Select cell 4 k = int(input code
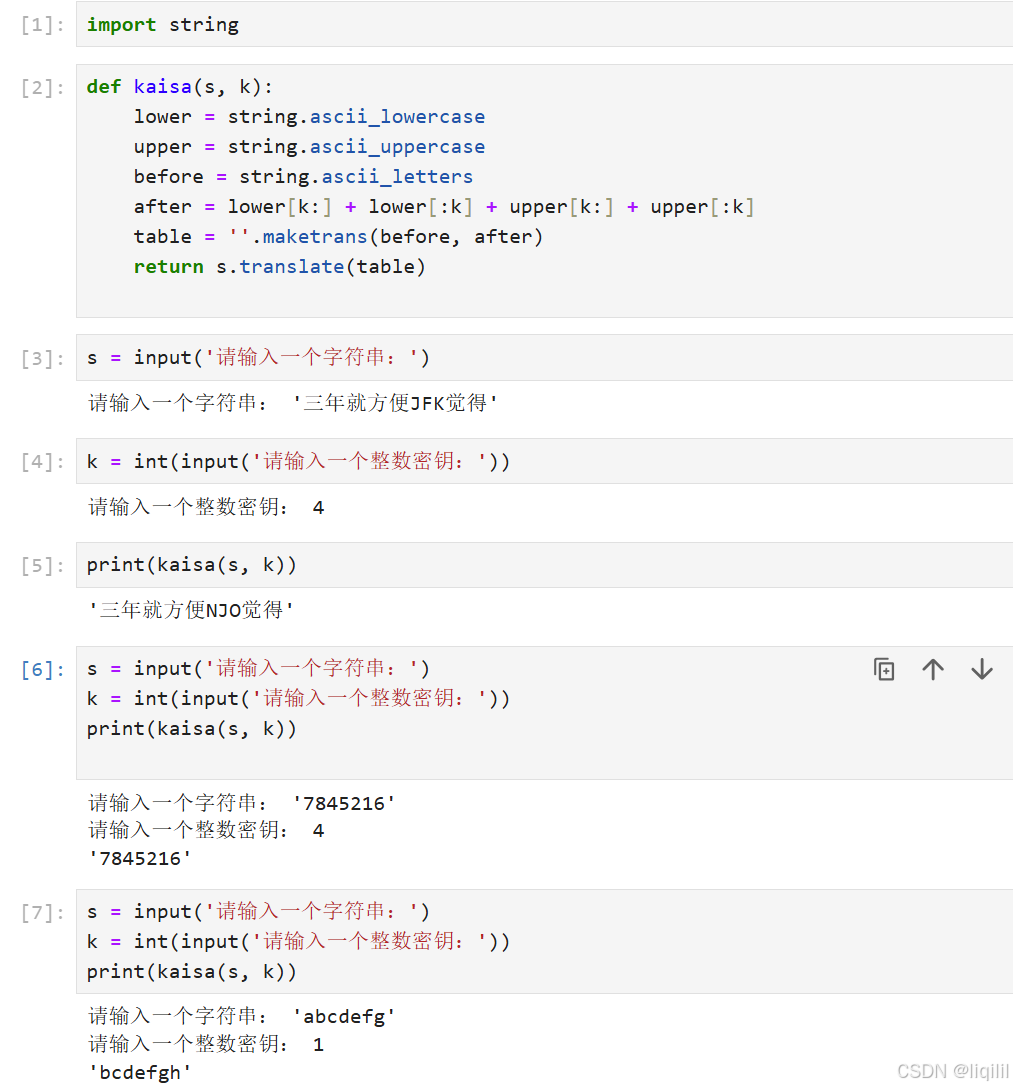The image size is (1013, 1089). click(x=298, y=461)
